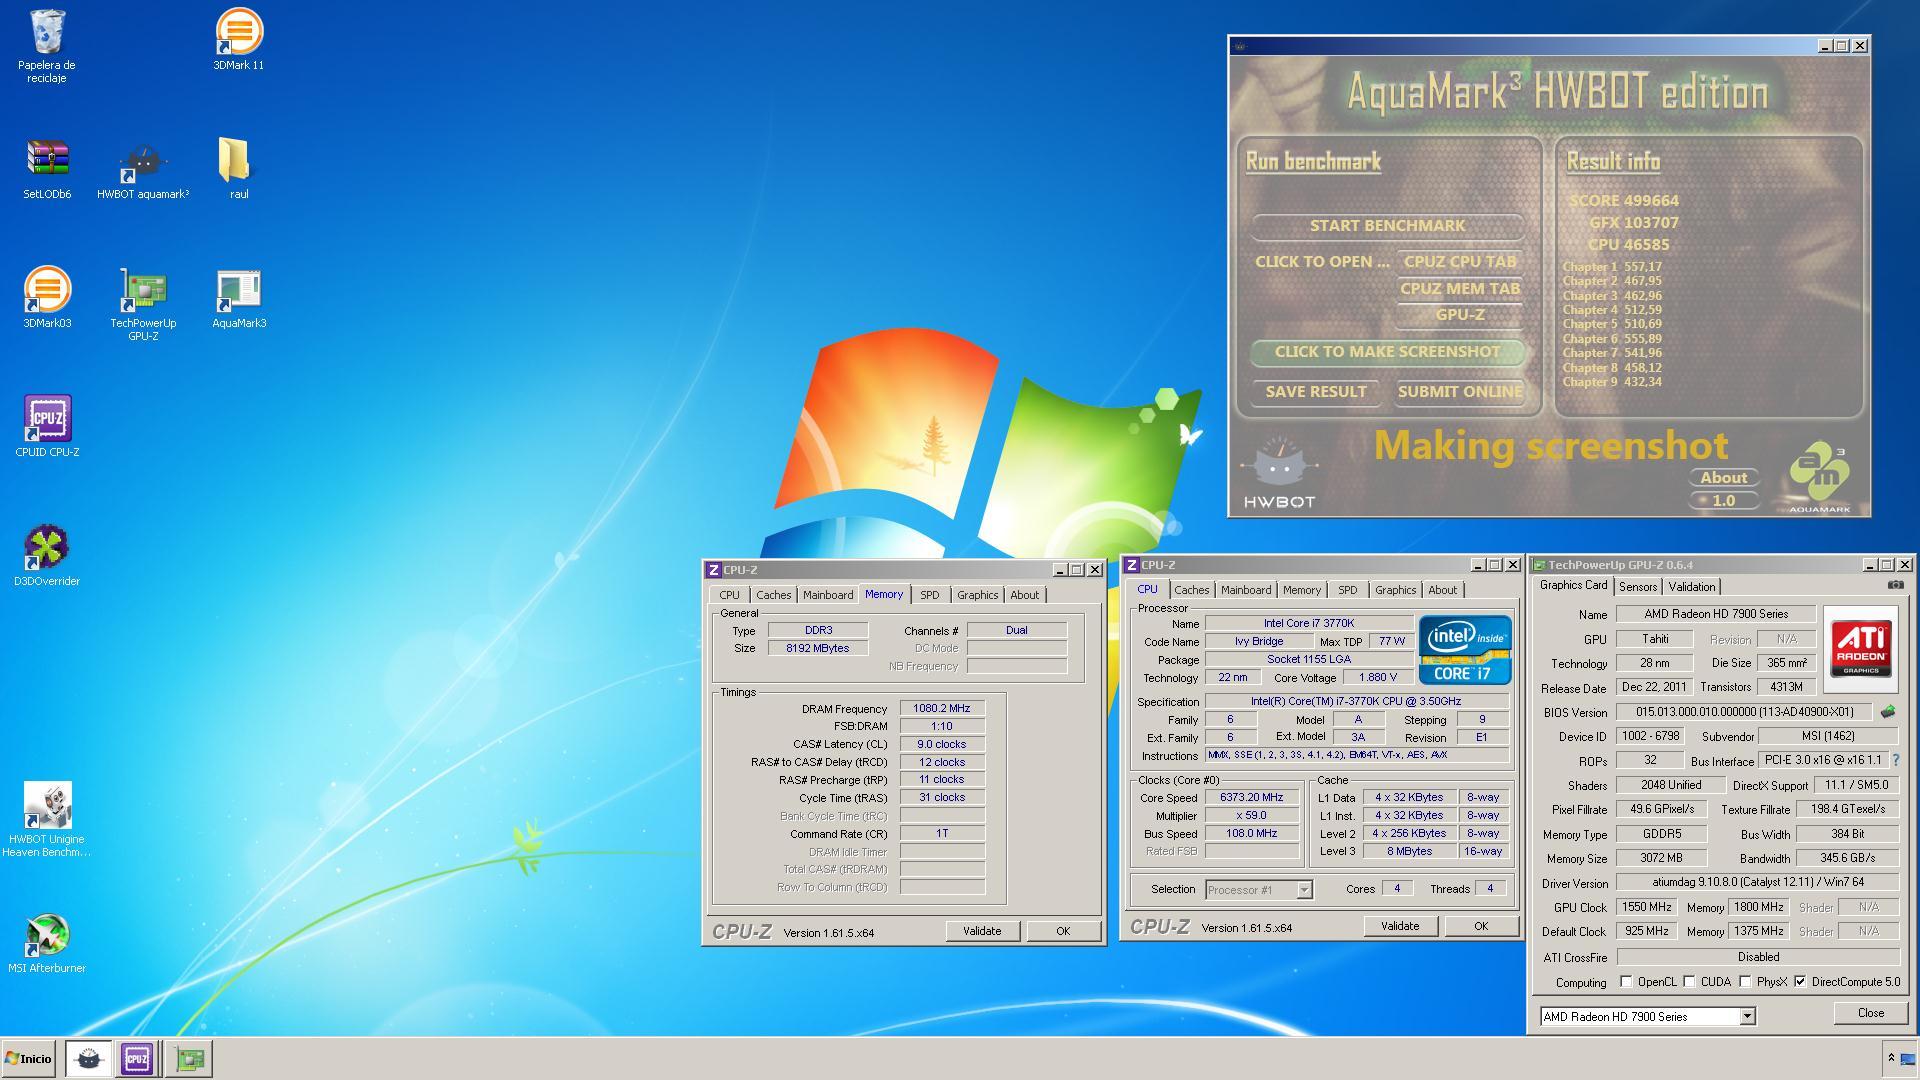Click About button in AquaMark

[1724, 478]
